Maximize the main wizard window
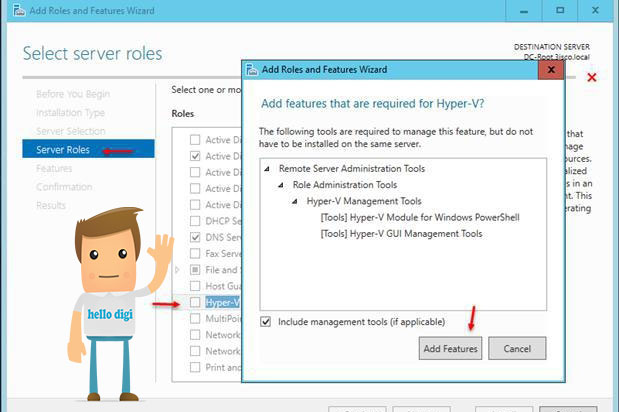 [x=560, y=11]
